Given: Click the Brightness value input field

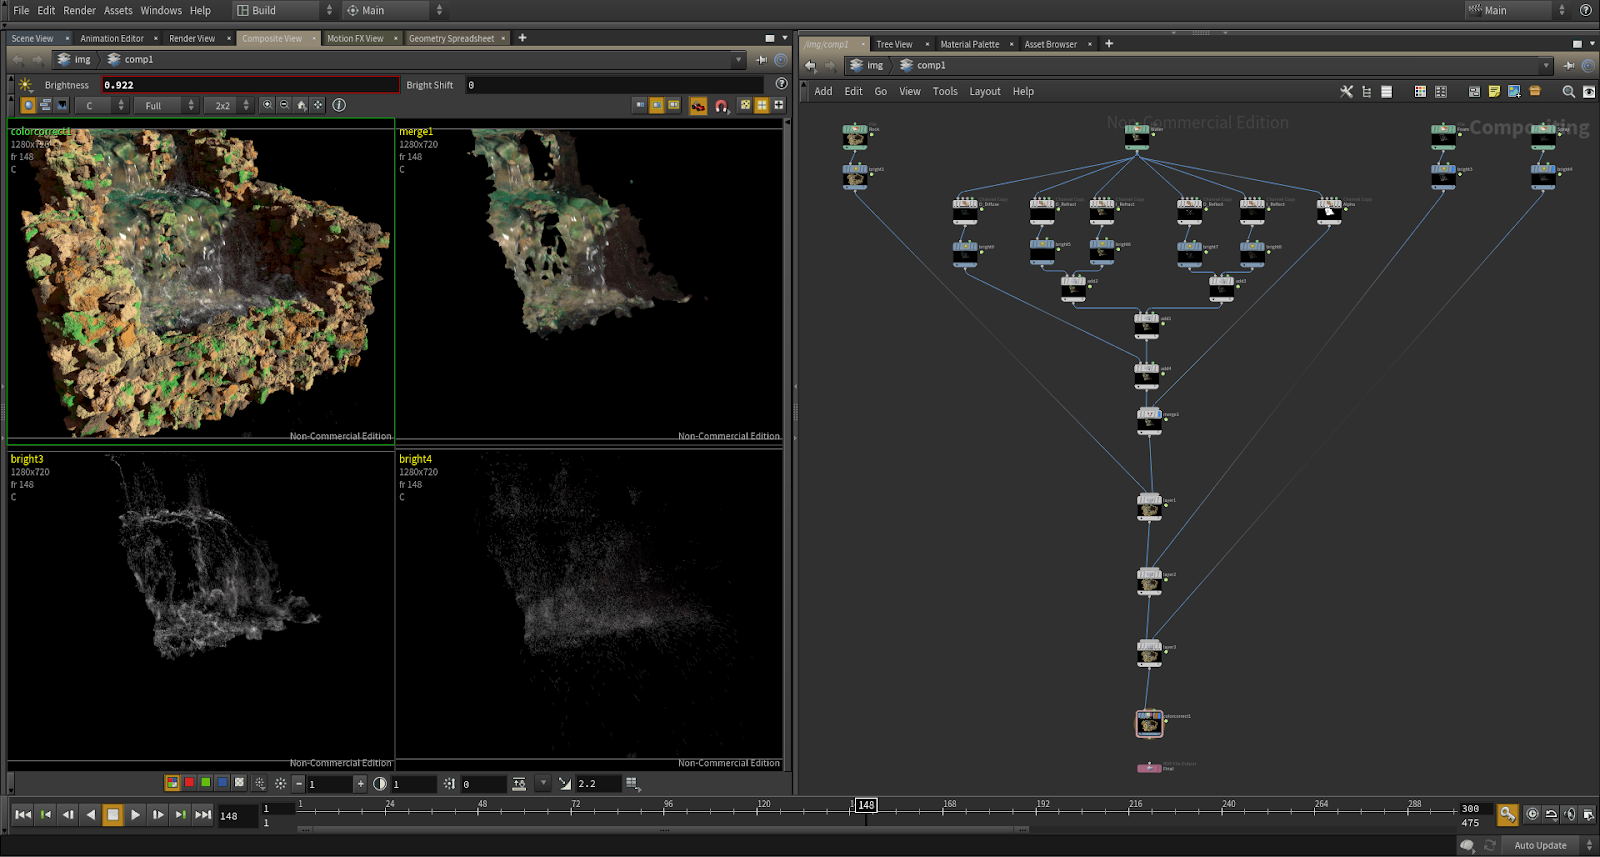Looking at the screenshot, I should point(250,85).
